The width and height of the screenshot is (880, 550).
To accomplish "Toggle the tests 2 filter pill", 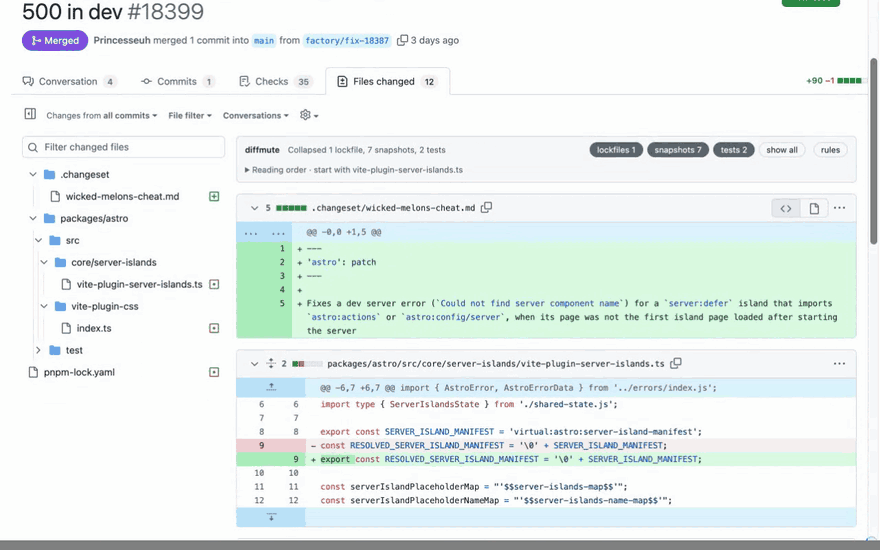I will pos(734,150).
